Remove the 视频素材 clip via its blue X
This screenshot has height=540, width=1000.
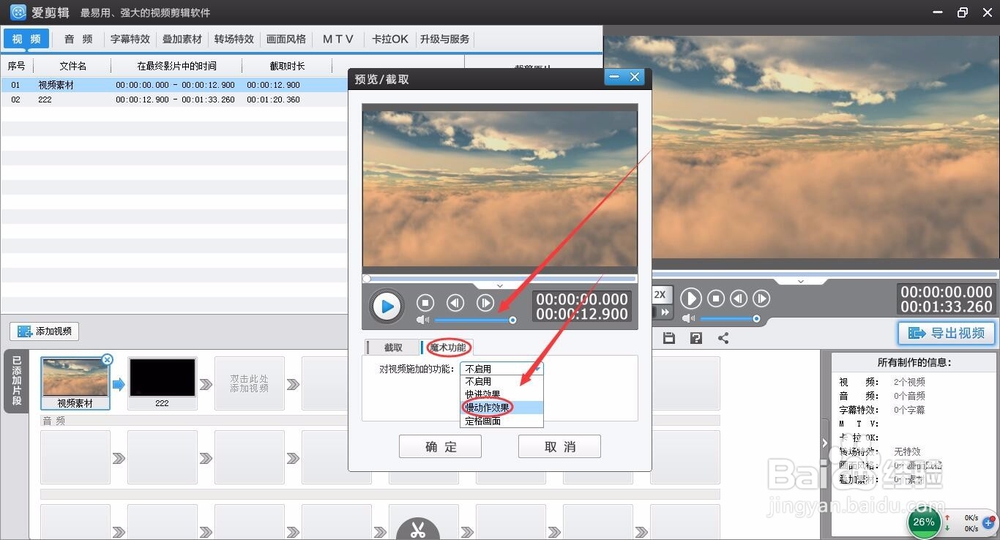tap(107, 360)
